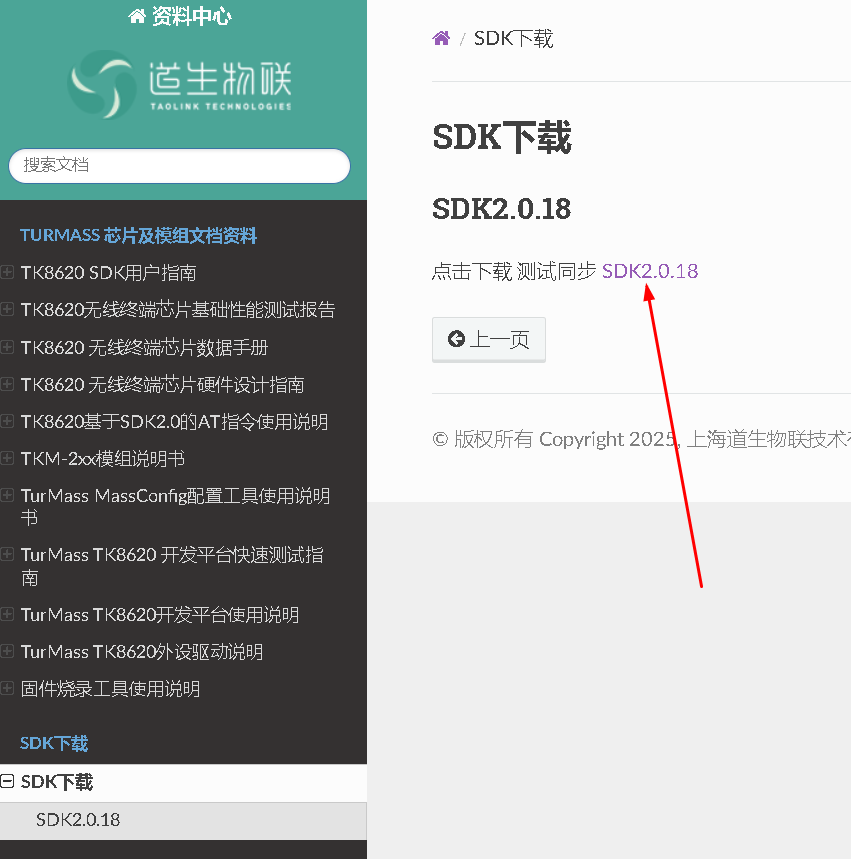Image resolution: width=851 pixels, height=859 pixels.
Task: Click the blue SDK下载 section caption
Action: [x=54, y=743]
